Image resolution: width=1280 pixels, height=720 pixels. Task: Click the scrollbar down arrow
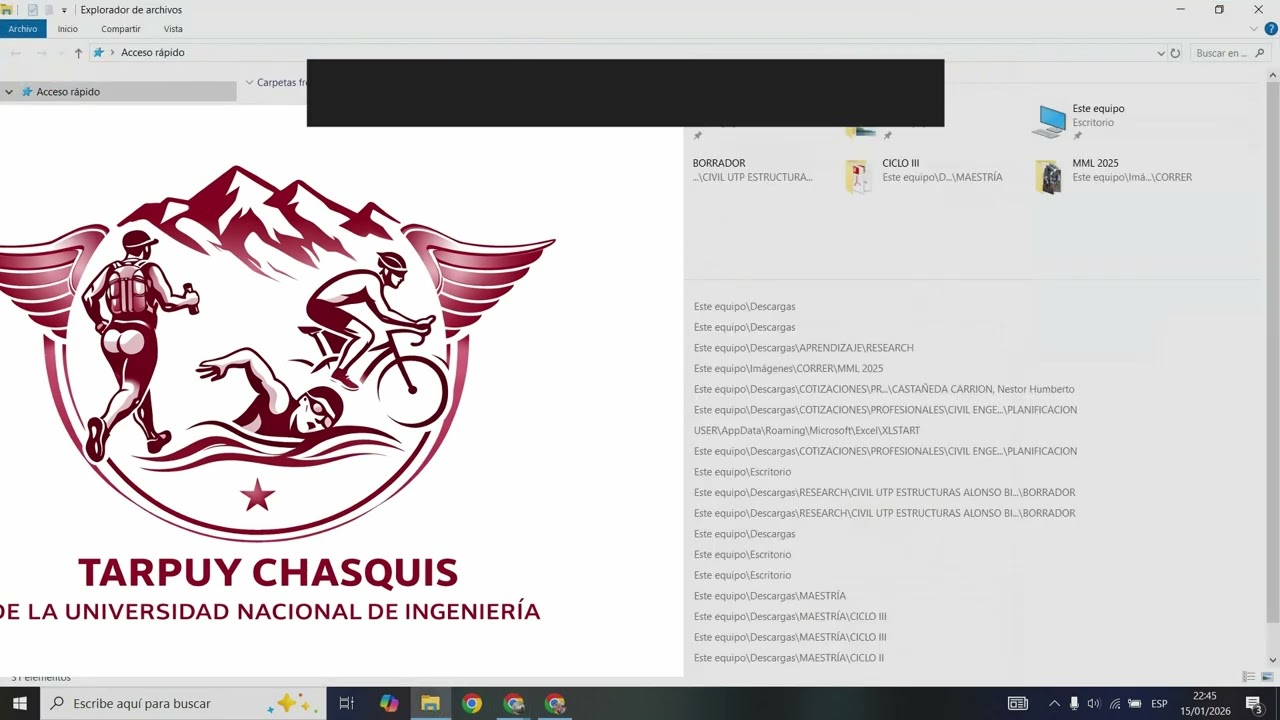[1273, 660]
